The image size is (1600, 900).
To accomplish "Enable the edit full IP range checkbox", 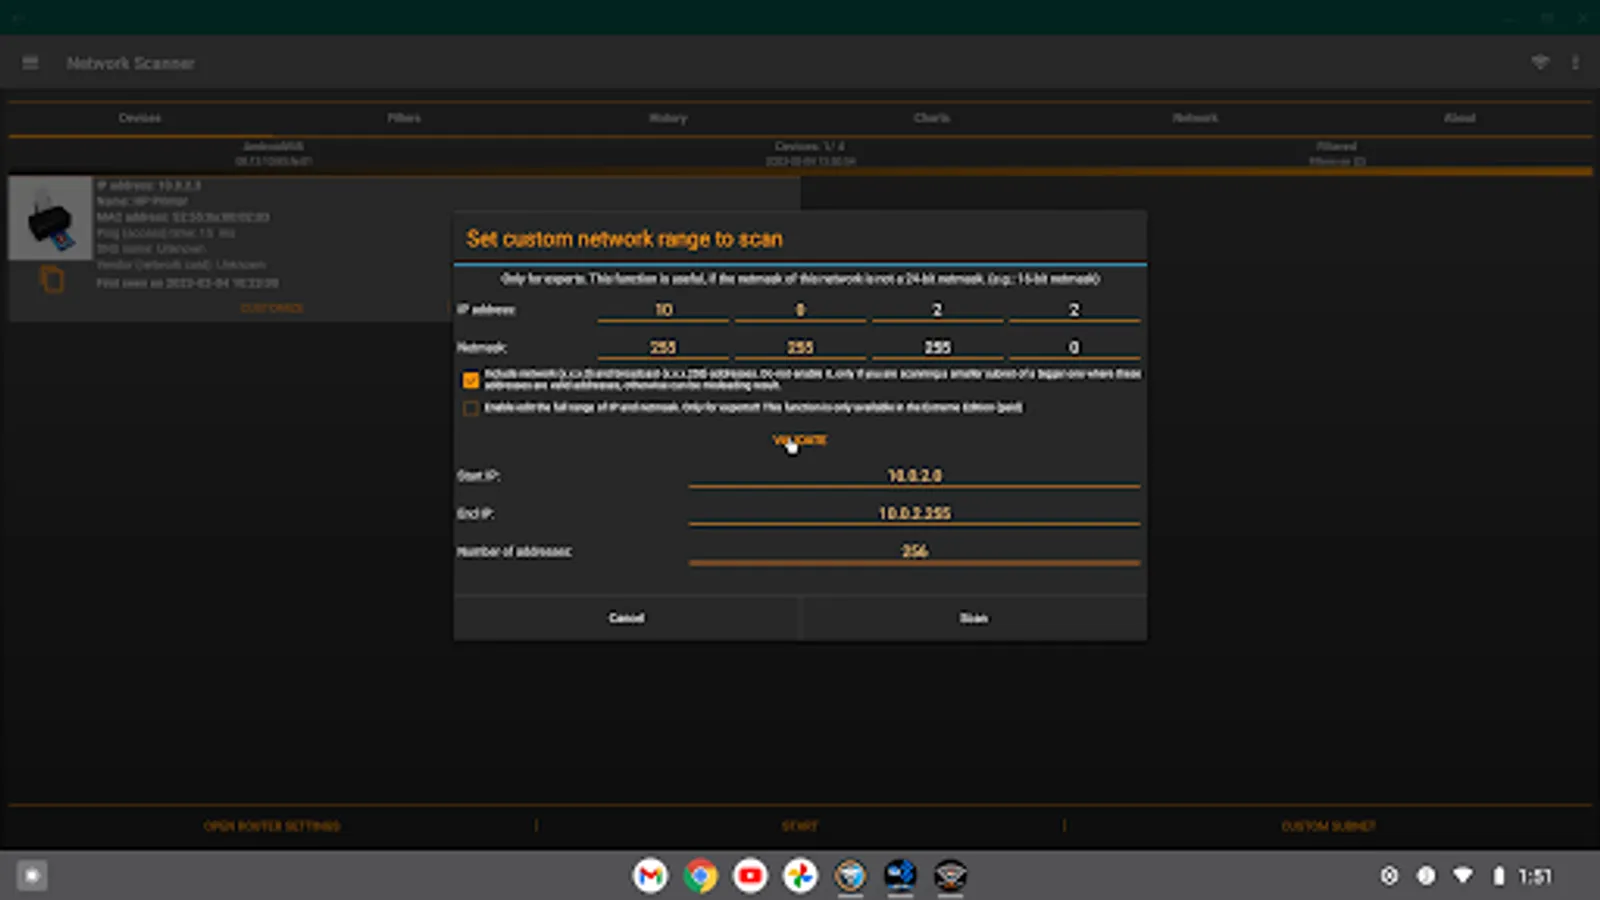I will [x=471, y=408].
